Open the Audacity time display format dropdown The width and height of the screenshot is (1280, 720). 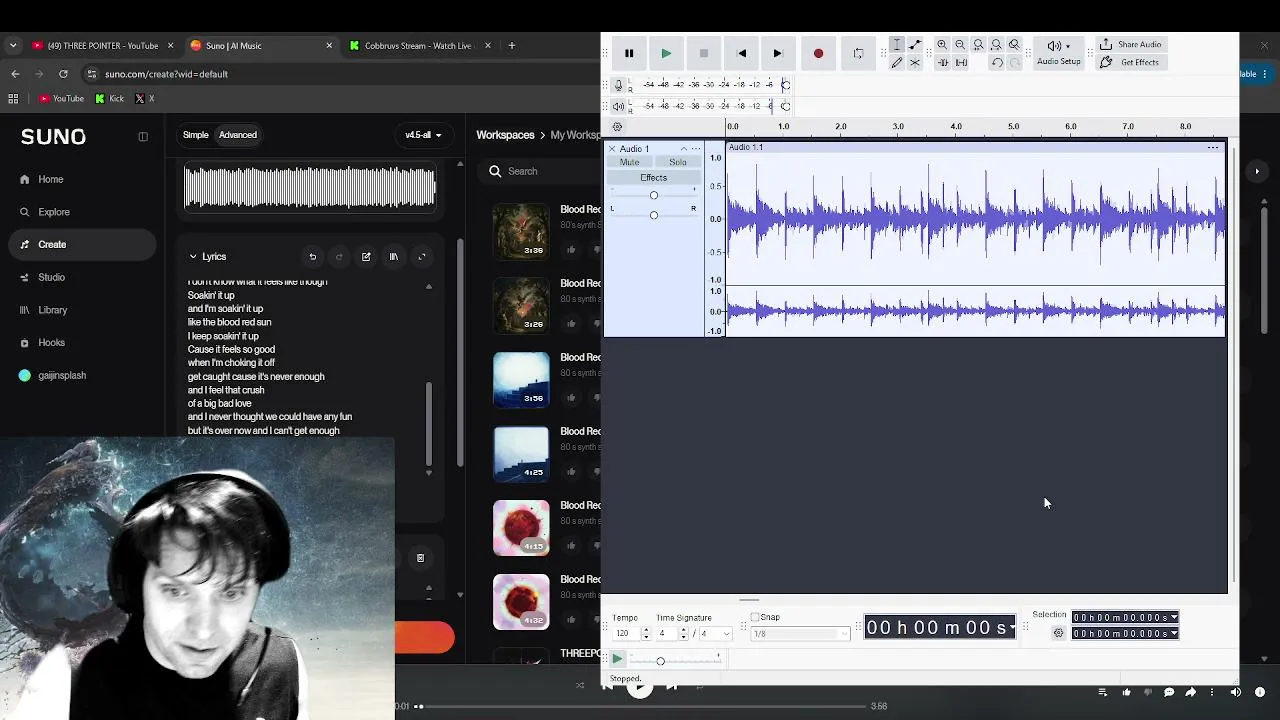[x=1012, y=628]
